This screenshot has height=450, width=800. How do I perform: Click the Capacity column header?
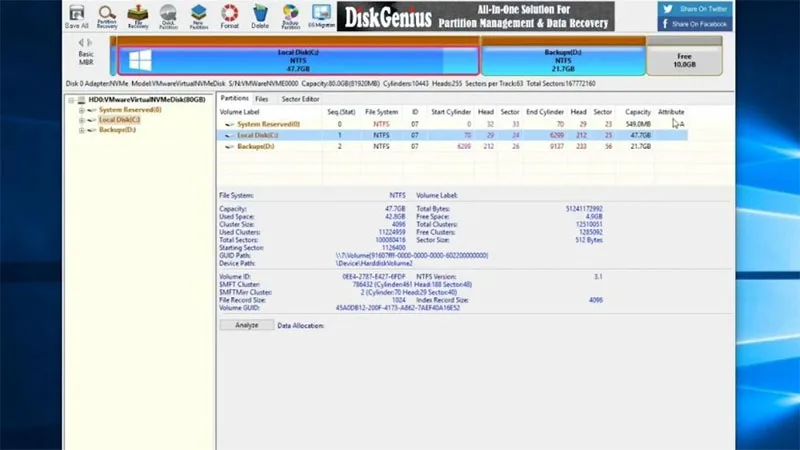tap(638, 112)
